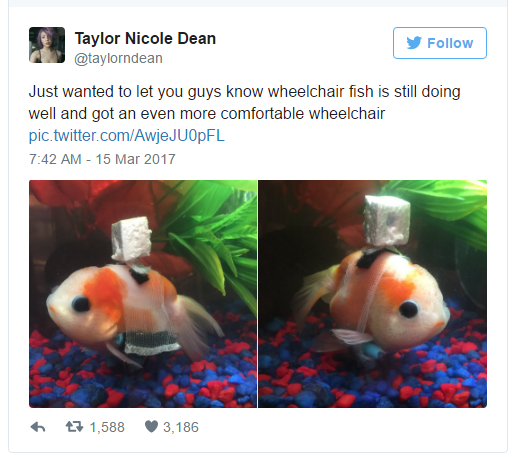Open the 7:42 AM - 15 Mar 2017 timestamp
Viewport: 518px width, 457px height.
(x=102, y=159)
